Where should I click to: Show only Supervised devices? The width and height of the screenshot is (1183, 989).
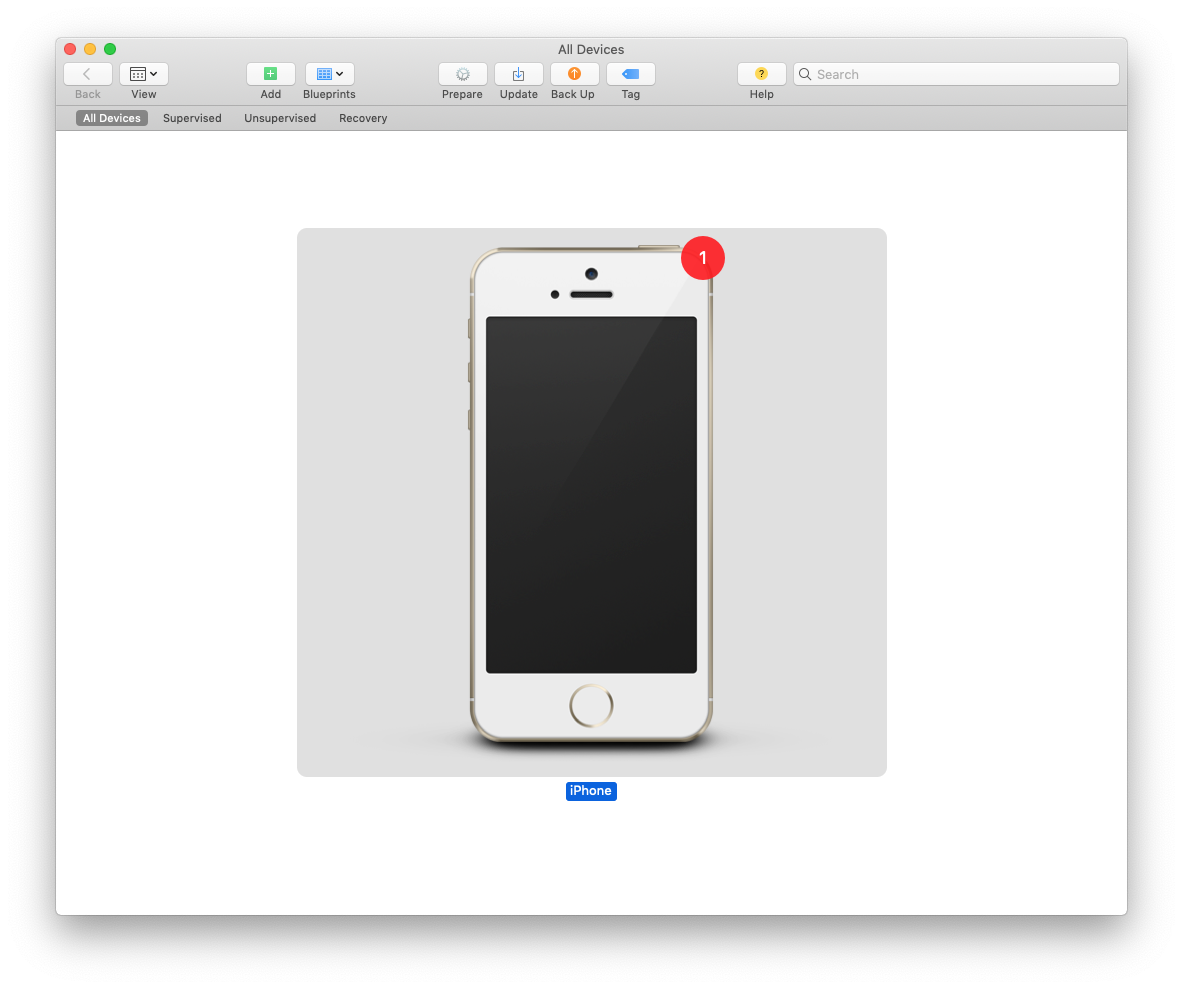coord(192,118)
